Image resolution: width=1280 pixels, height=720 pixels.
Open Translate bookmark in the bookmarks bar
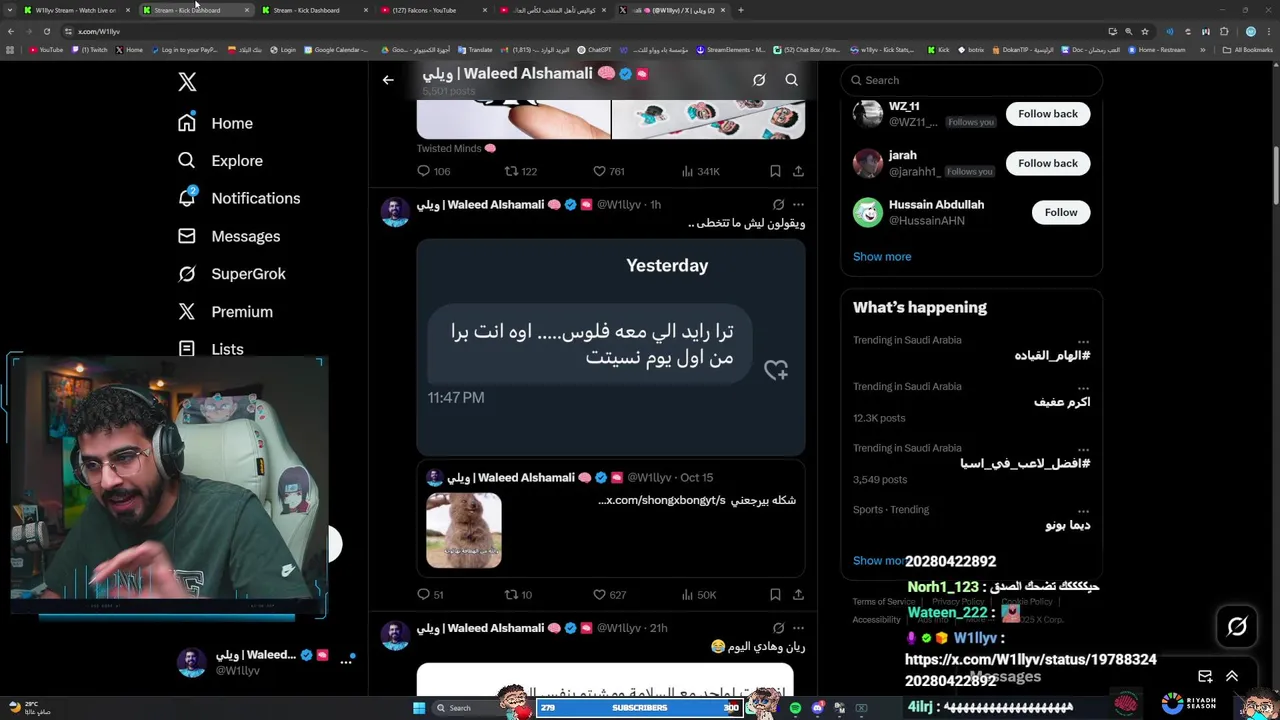point(476,50)
